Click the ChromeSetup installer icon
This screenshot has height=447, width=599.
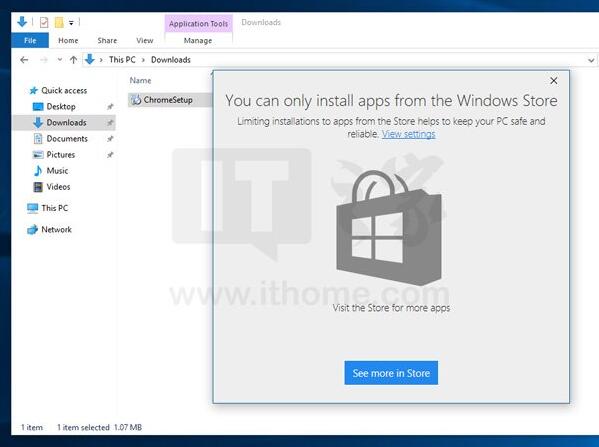click(136, 100)
